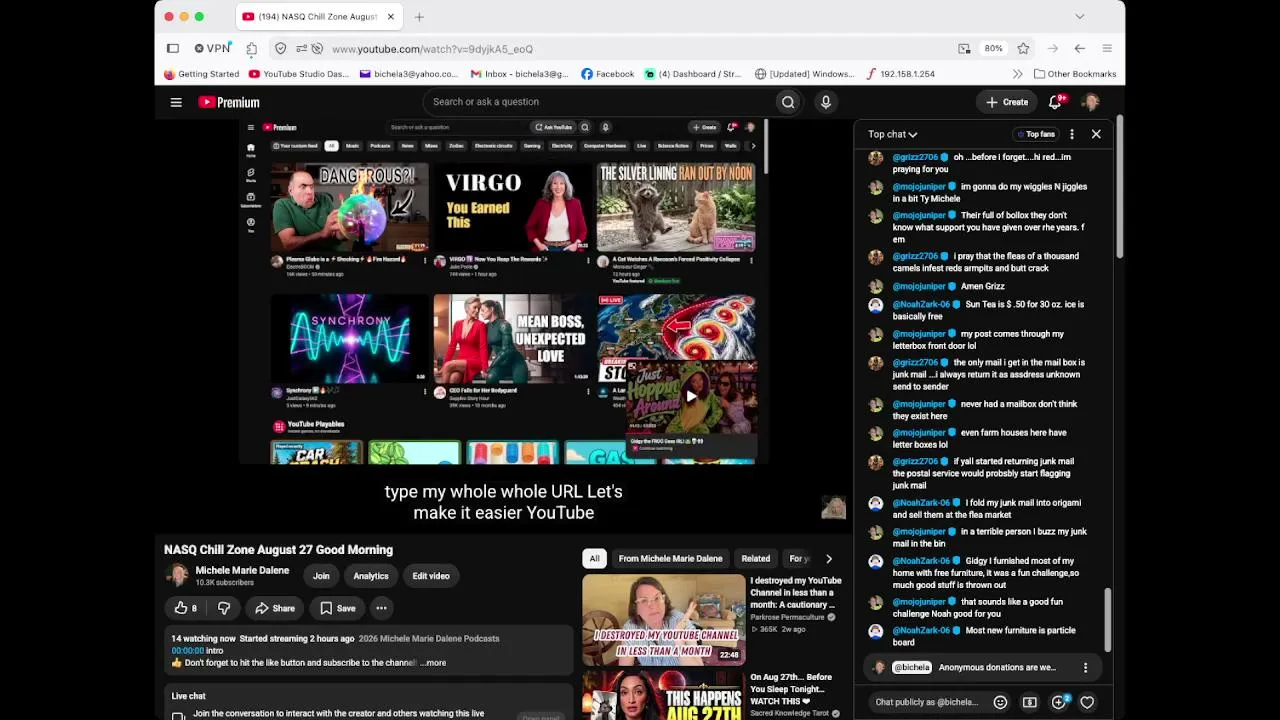Toggle the VPN extension

pos(212,48)
